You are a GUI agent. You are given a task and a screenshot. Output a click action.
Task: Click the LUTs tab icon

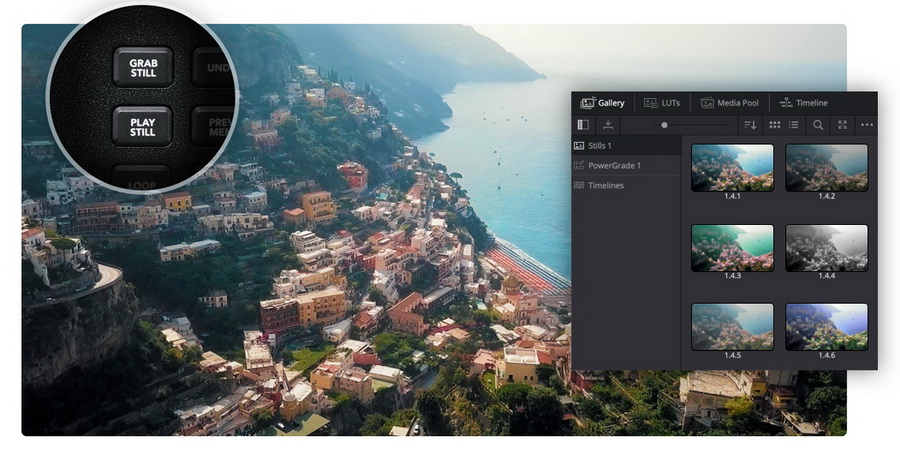click(651, 103)
